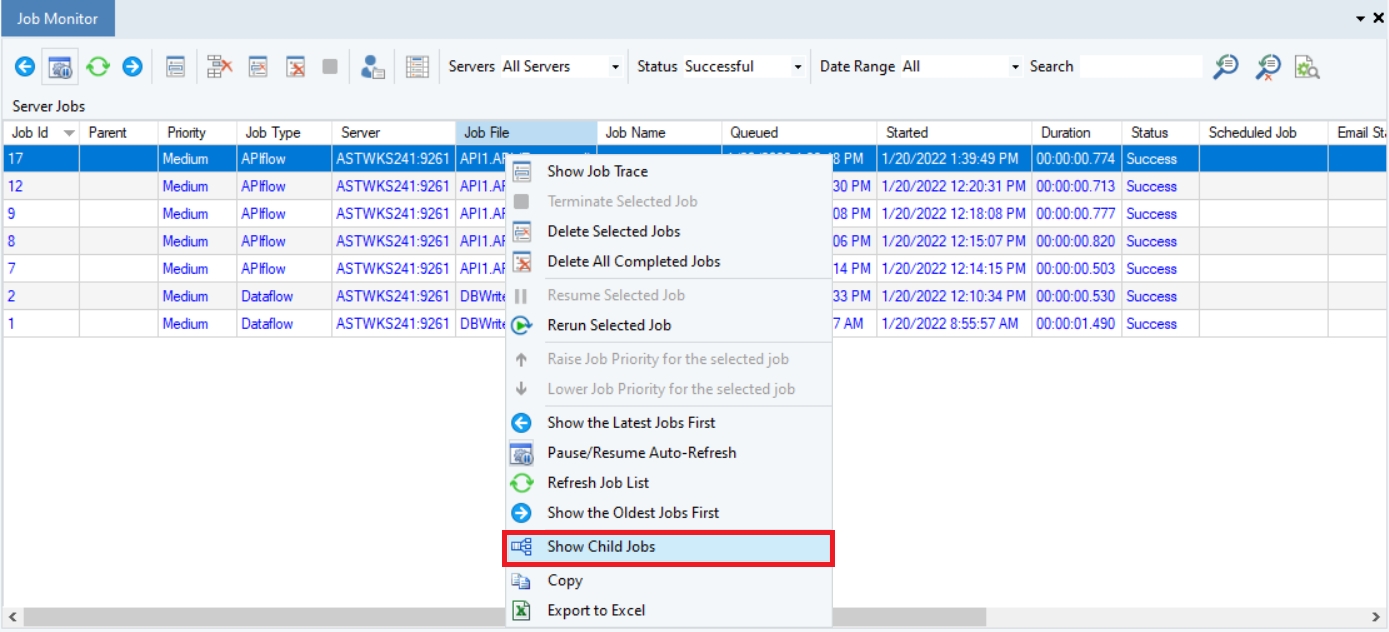Click inside the Search text field

tap(1140, 67)
